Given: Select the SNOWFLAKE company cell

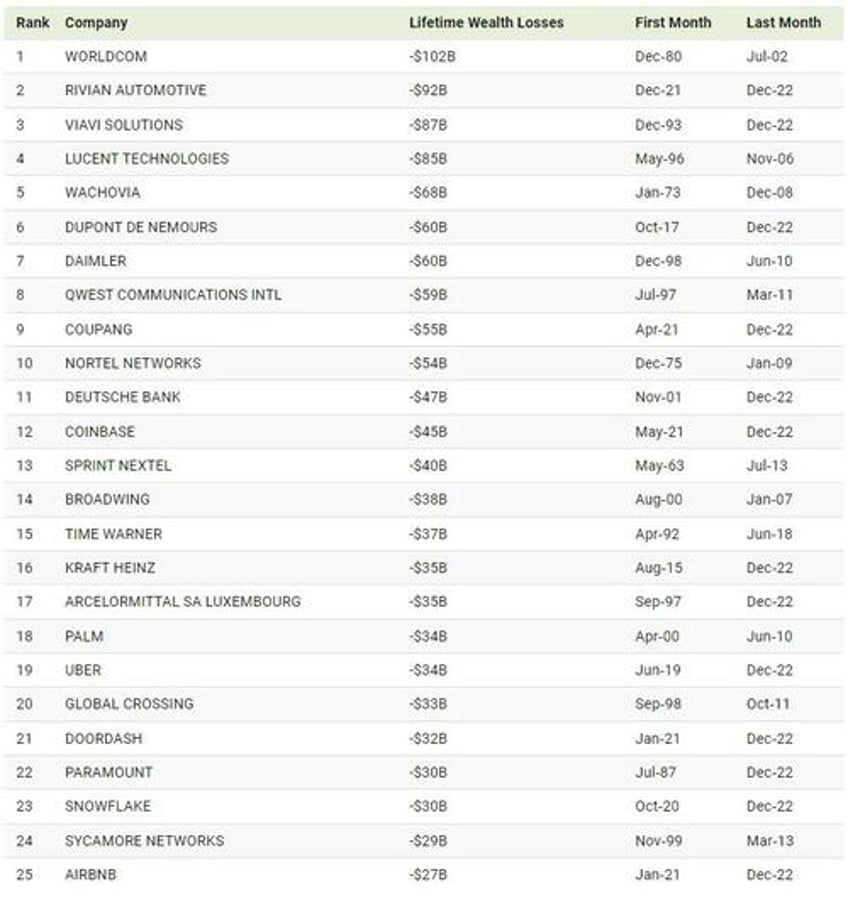Looking at the screenshot, I should pos(108,806).
